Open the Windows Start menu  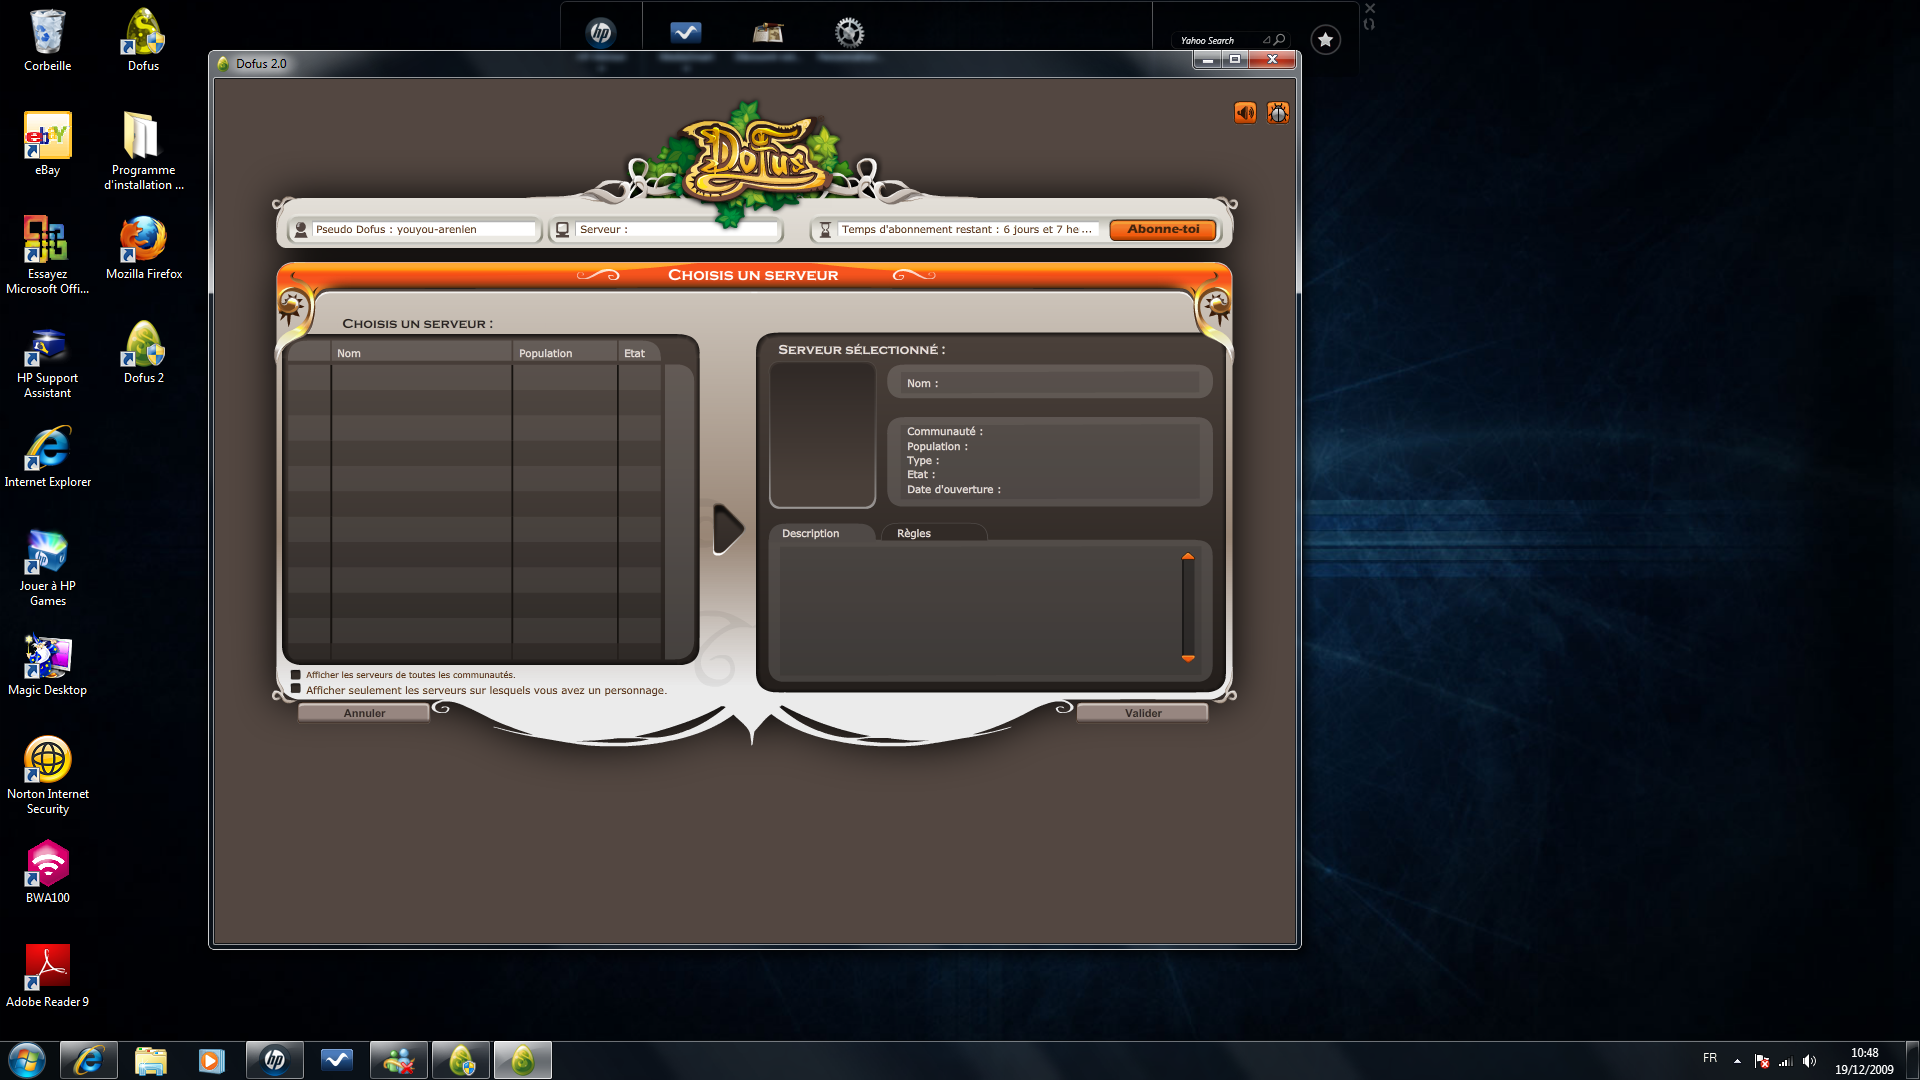pyautogui.click(x=27, y=1060)
